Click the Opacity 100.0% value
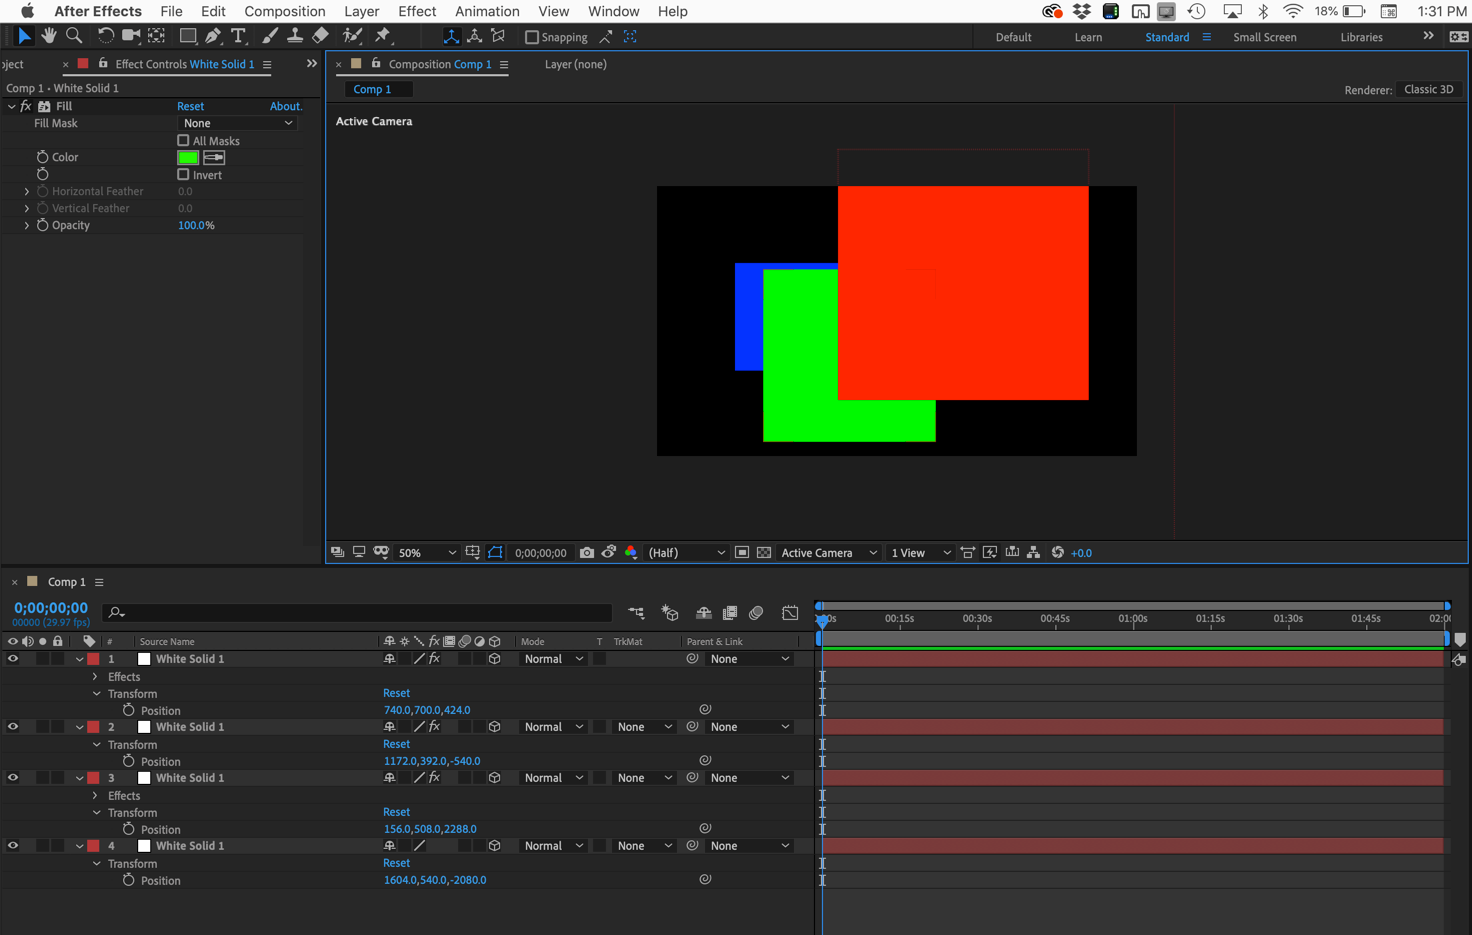 point(196,225)
